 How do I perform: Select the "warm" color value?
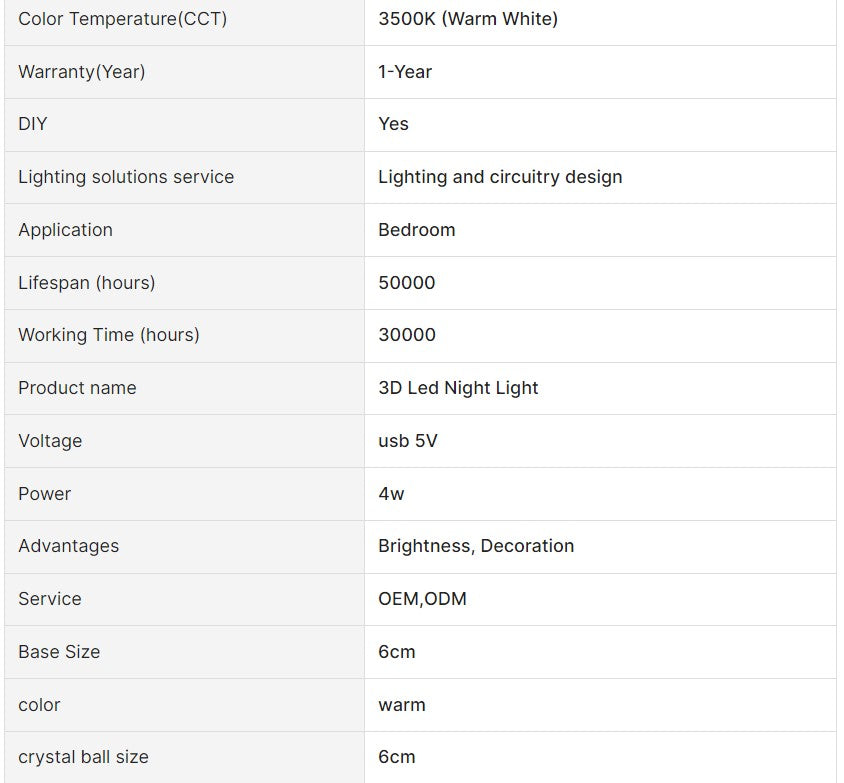402,705
